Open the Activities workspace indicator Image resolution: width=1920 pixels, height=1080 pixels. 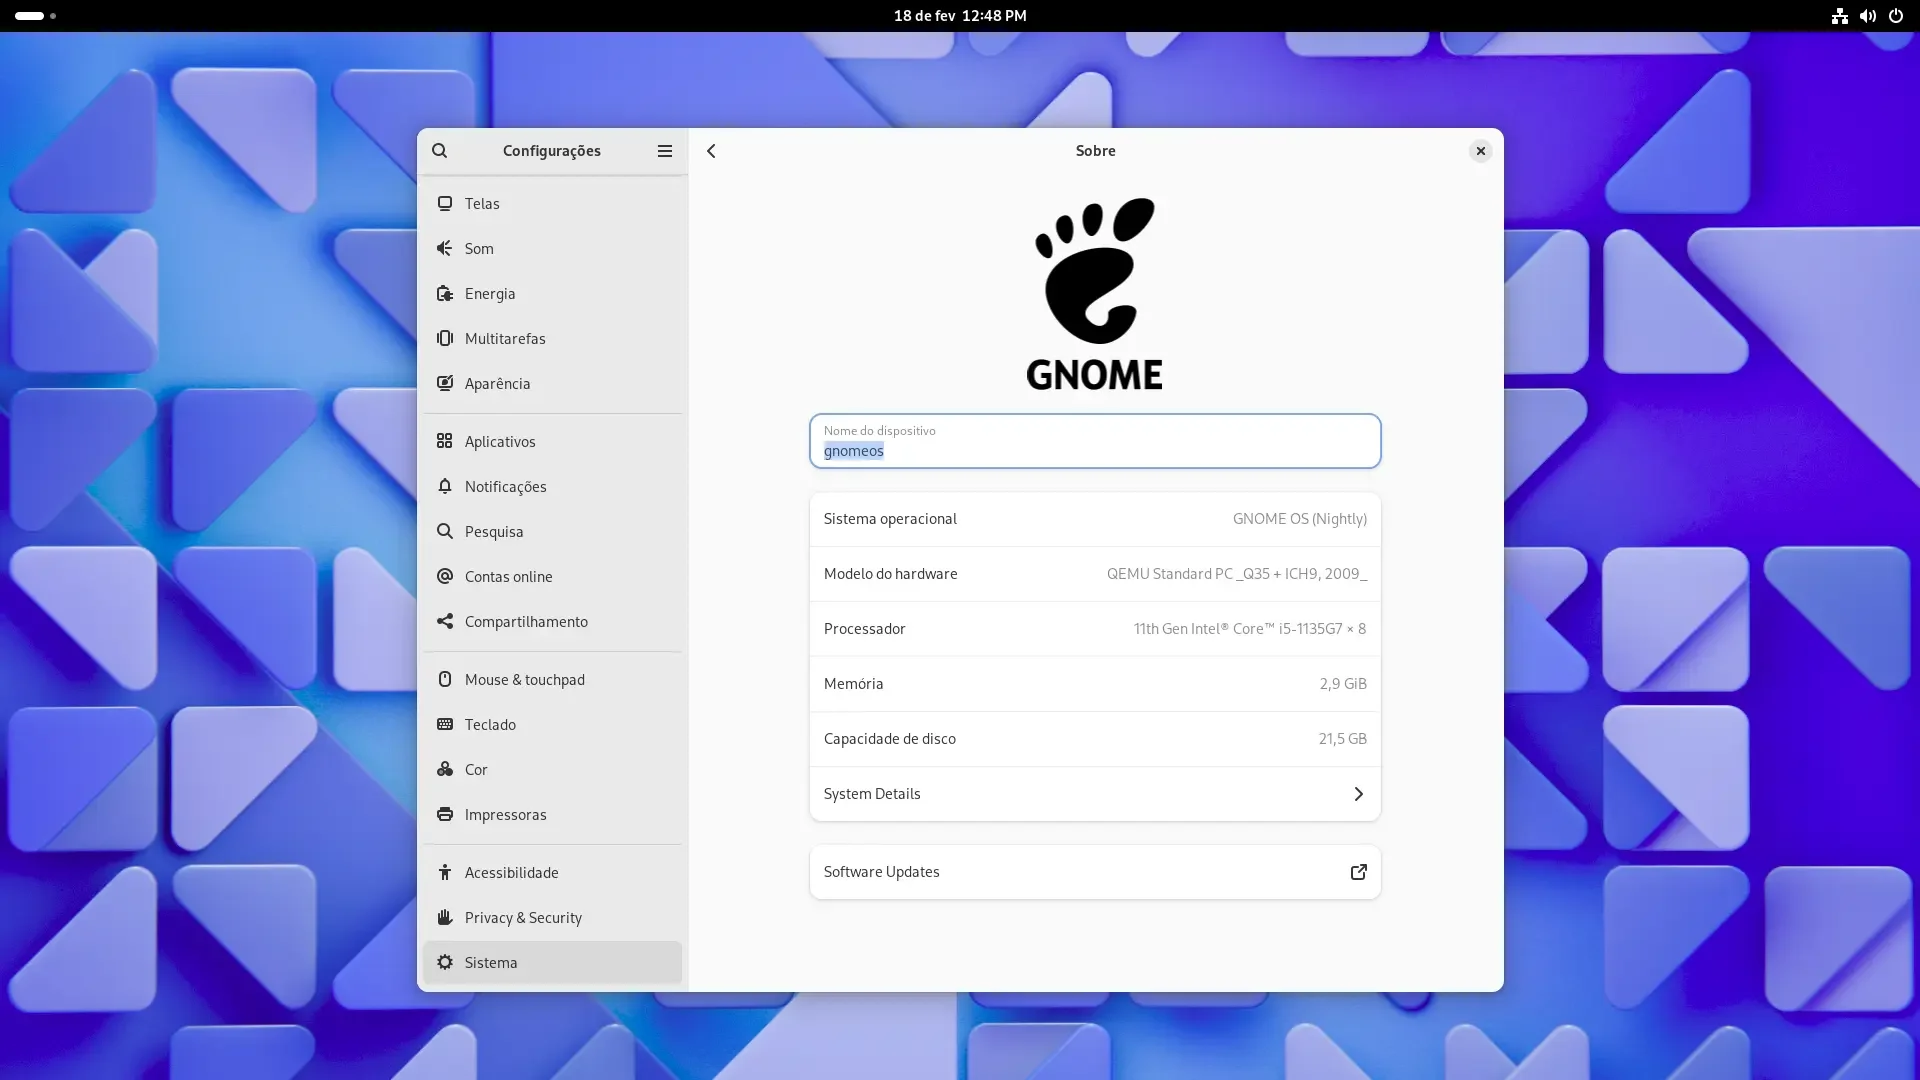[35, 16]
